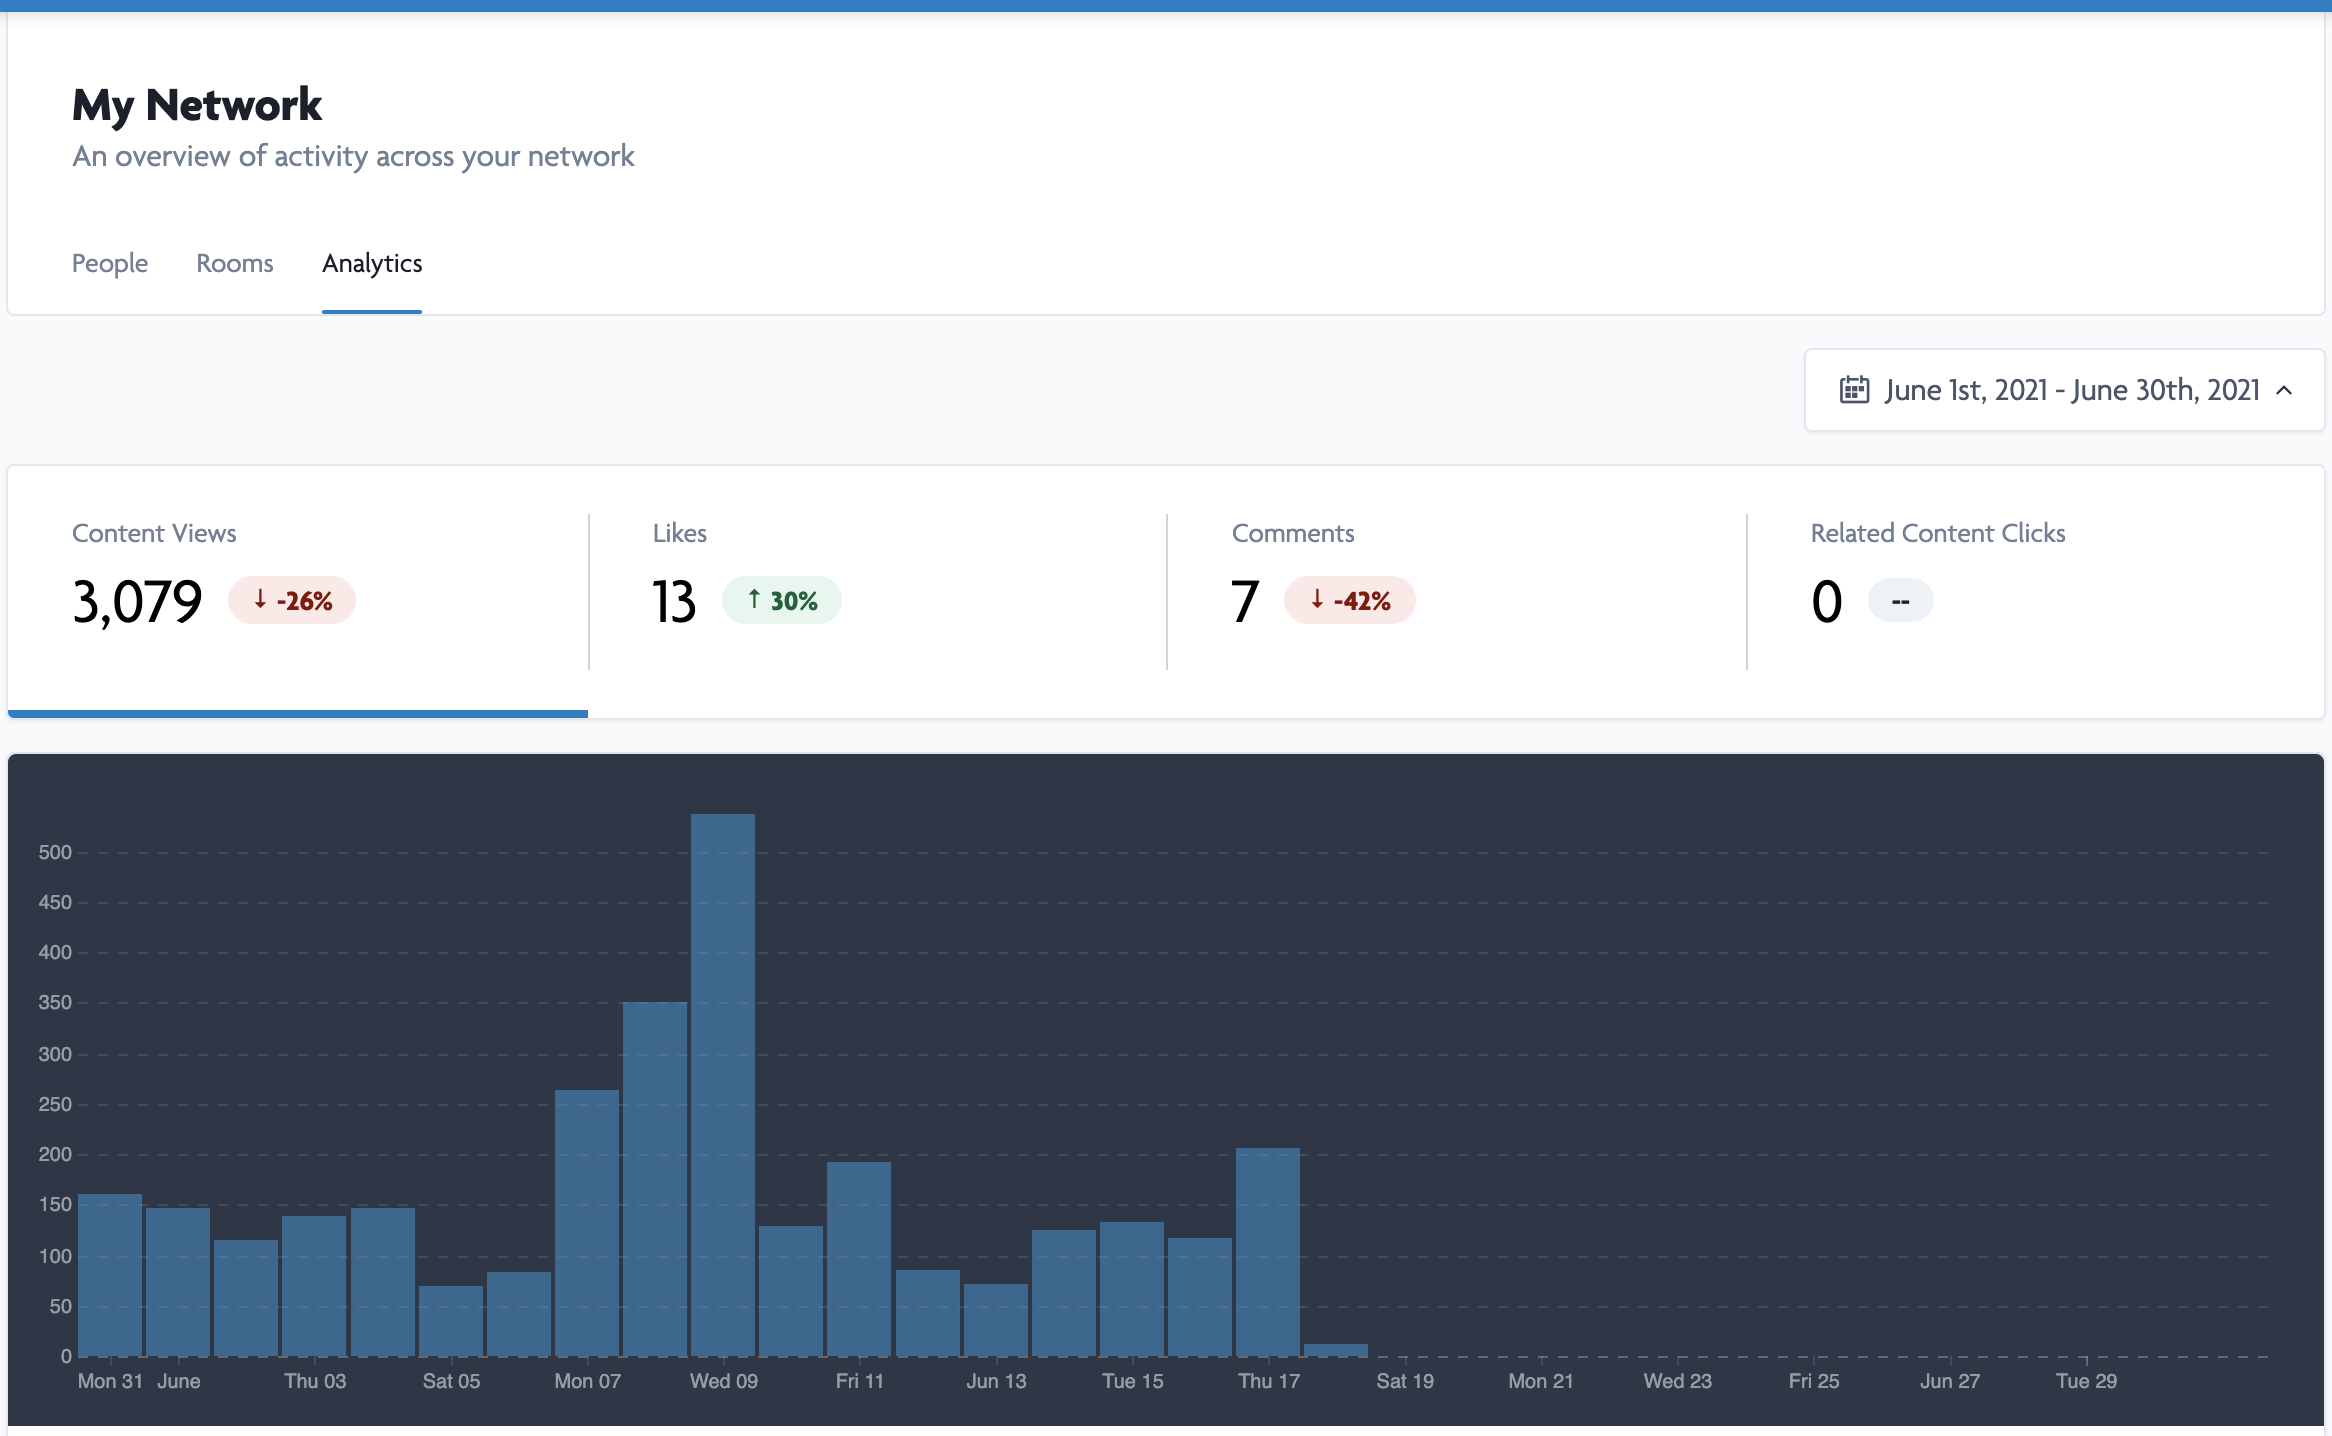This screenshot has width=2332, height=1436.
Task: Click the -26% down arrow badge
Action: click(x=292, y=601)
